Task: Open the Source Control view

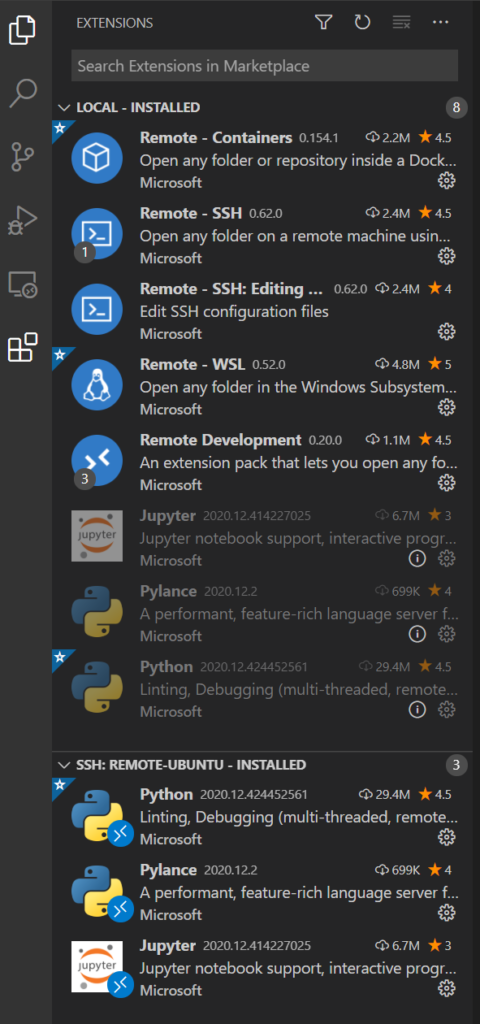Action: [x=23, y=157]
